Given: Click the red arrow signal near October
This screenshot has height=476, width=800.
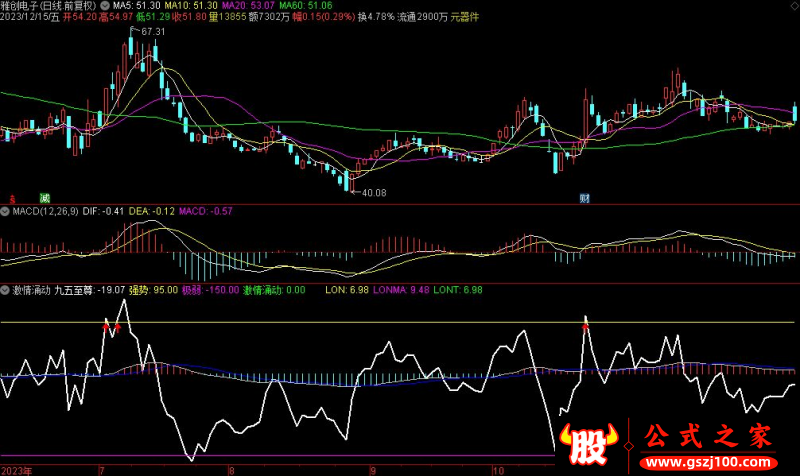Looking at the screenshot, I should tap(585, 324).
